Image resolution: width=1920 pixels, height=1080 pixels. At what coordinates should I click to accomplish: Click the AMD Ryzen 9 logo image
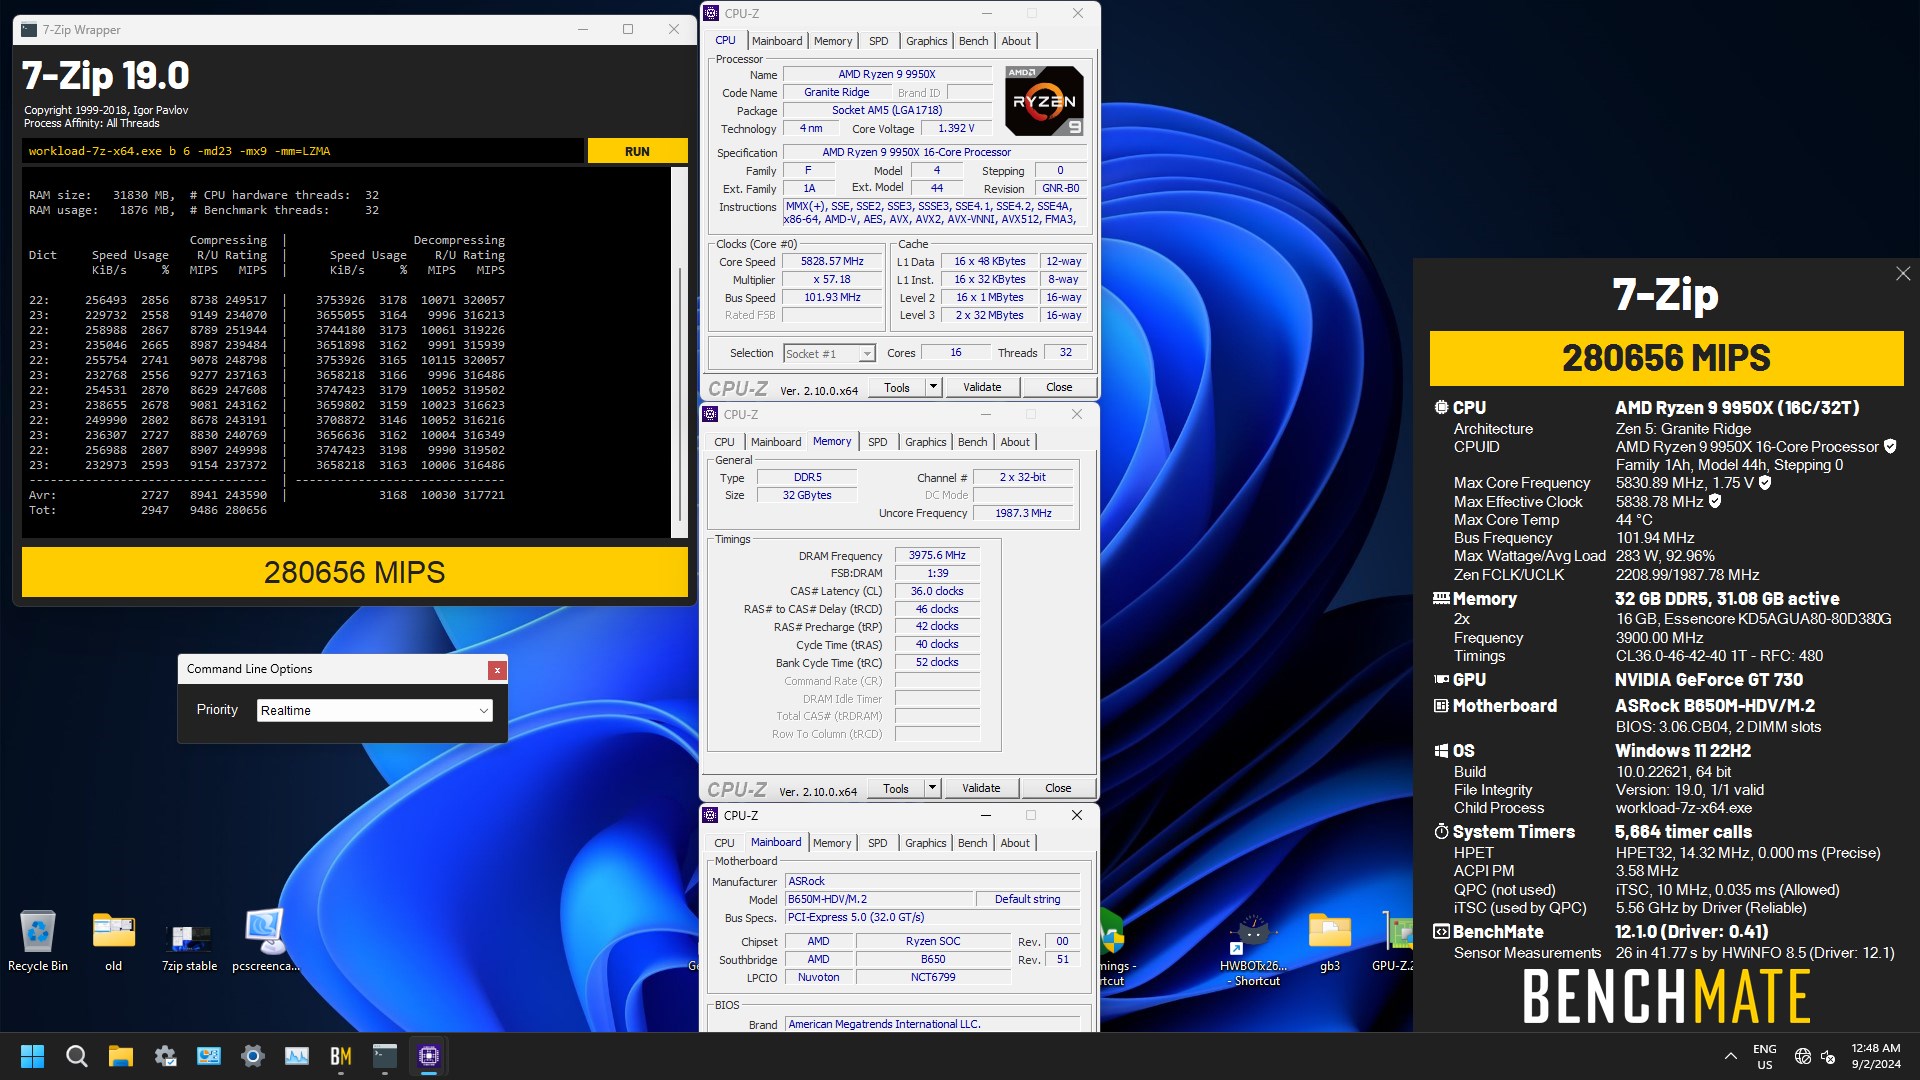(1044, 100)
